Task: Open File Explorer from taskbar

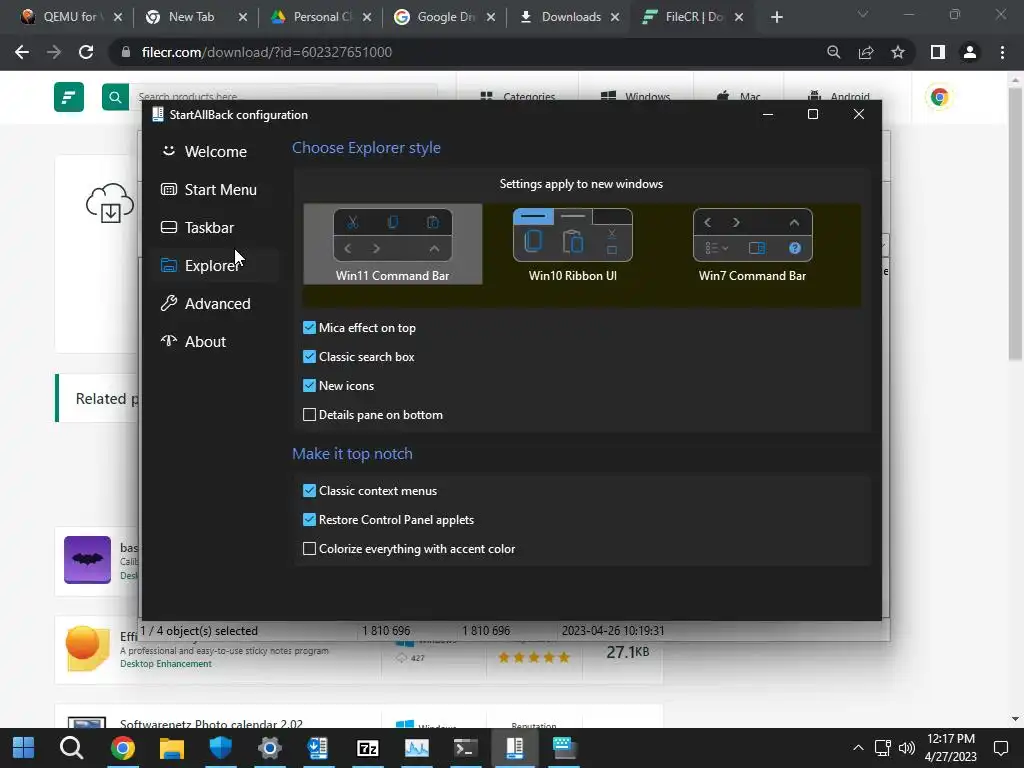Action: tap(172, 748)
